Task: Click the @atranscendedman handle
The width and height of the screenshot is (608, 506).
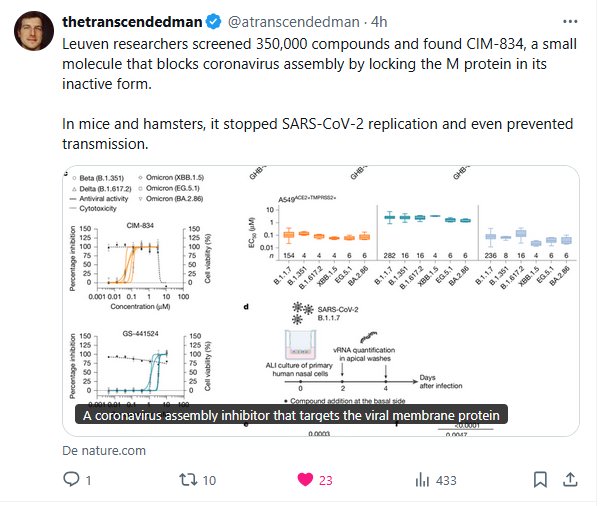Action: coord(294,20)
